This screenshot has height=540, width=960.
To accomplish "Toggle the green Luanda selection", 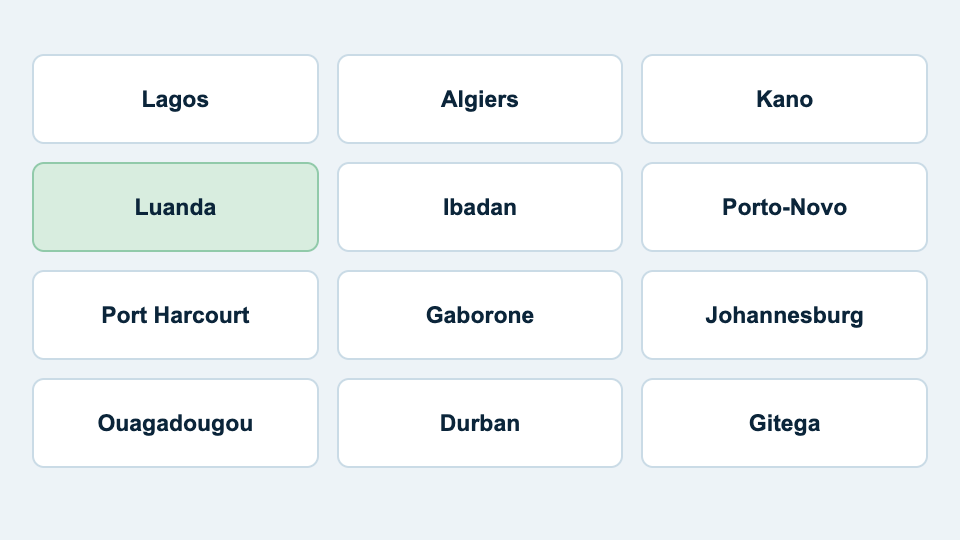I will click(175, 207).
